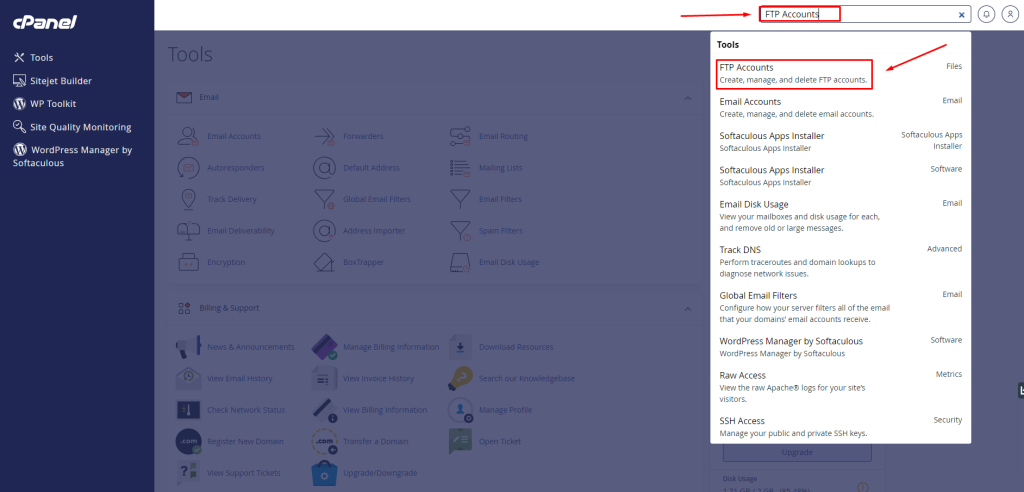Viewport: 1024px width, 492px height.
Task: Select Email Accounts search result
Action: click(840, 108)
